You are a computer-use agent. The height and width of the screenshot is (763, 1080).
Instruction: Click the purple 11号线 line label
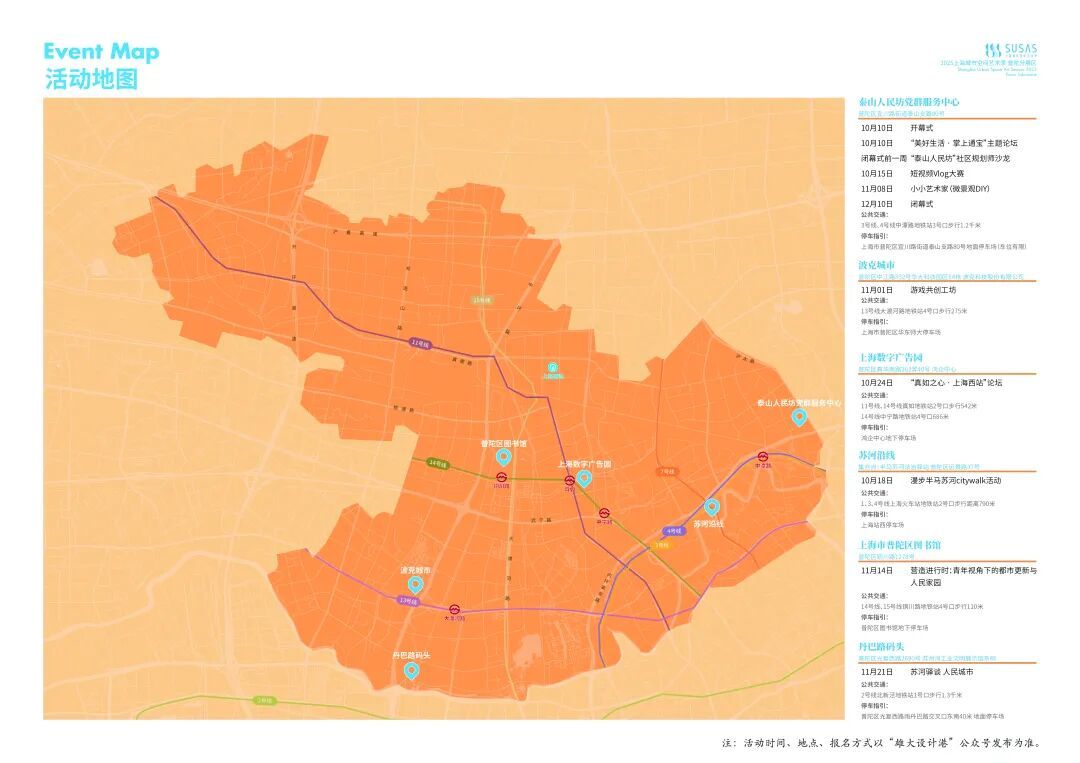(x=420, y=343)
